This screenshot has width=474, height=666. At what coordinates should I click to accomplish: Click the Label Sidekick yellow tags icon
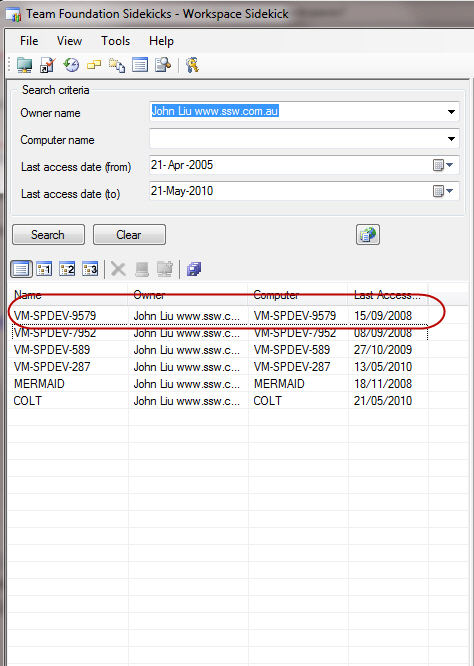point(94,65)
